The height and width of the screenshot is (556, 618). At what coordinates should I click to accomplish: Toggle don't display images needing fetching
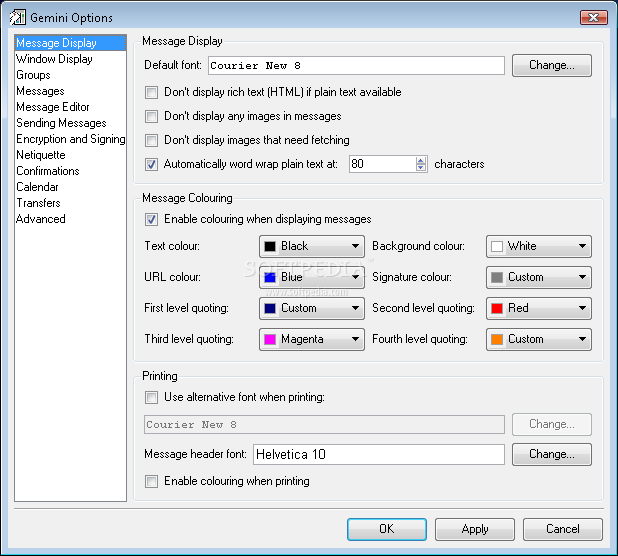pos(151,140)
